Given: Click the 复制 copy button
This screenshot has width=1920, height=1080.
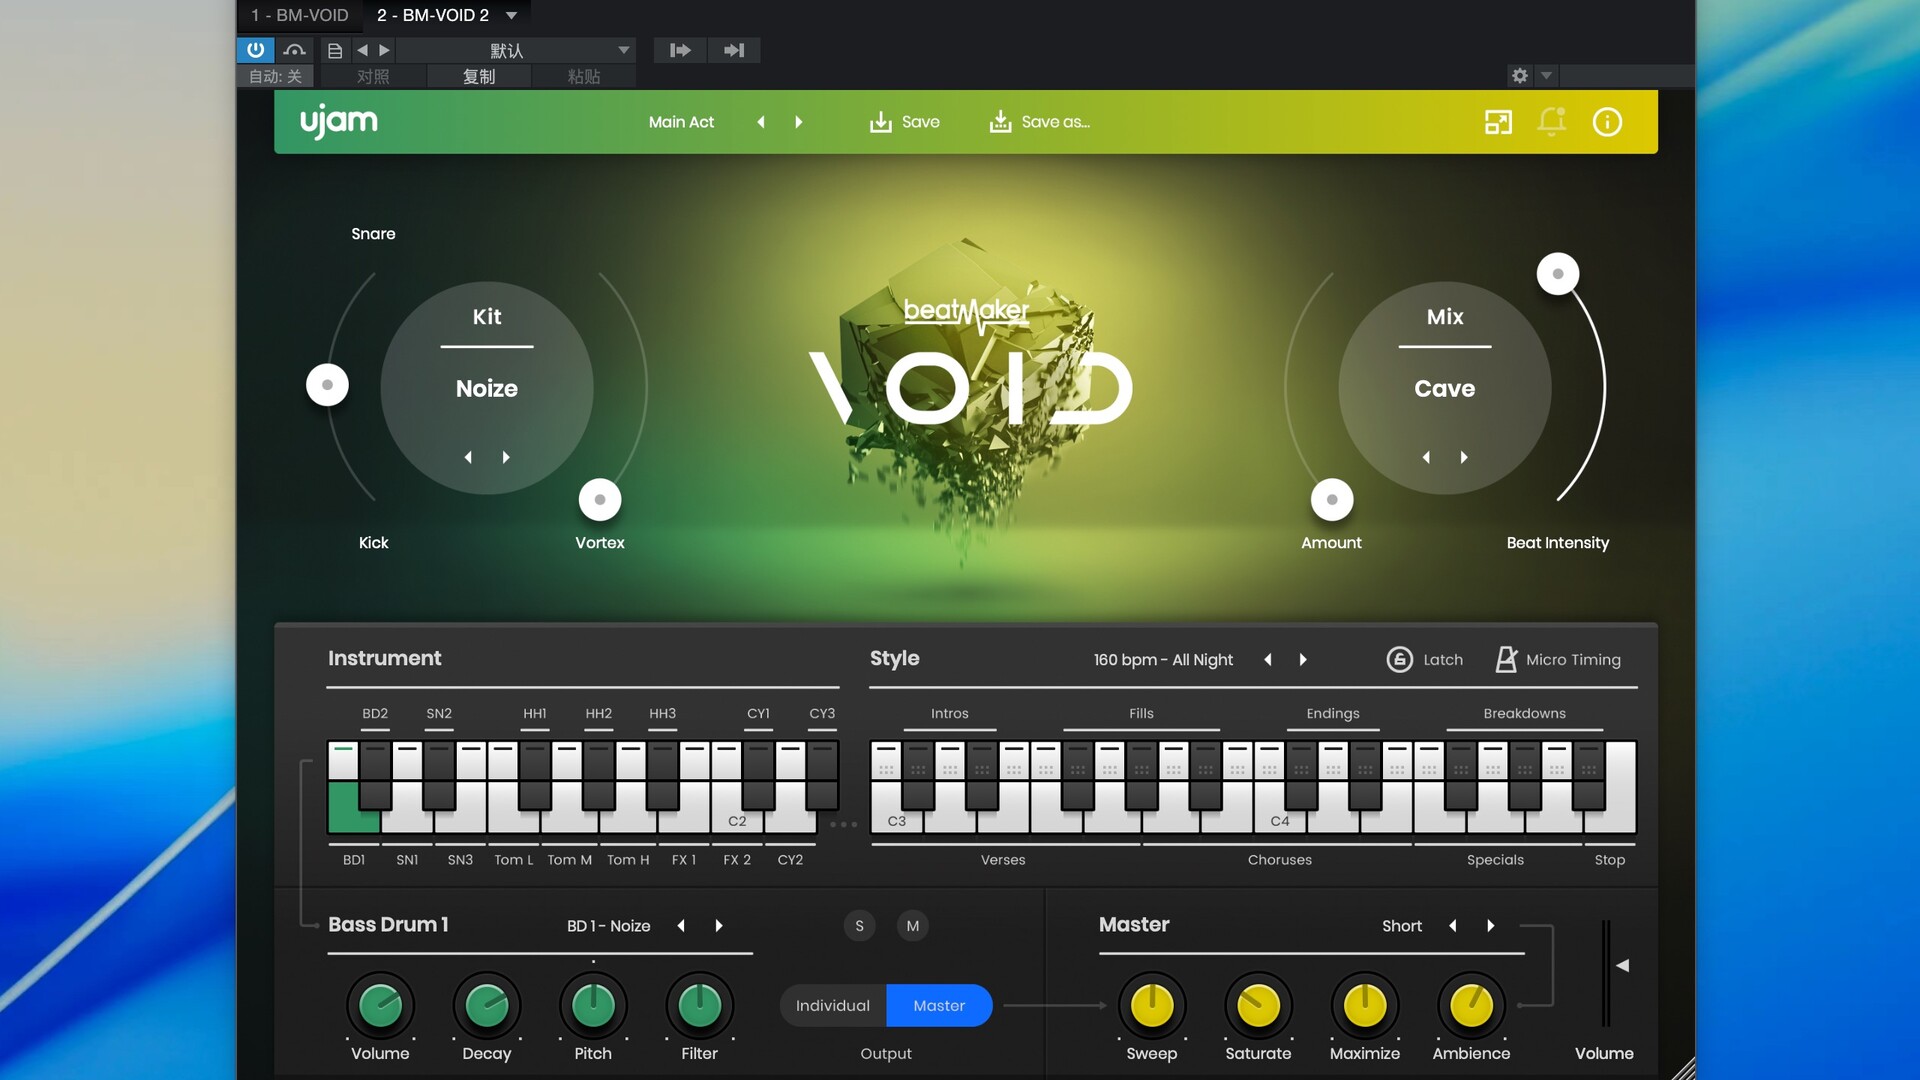Looking at the screenshot, I should click(x=479, y=77).
